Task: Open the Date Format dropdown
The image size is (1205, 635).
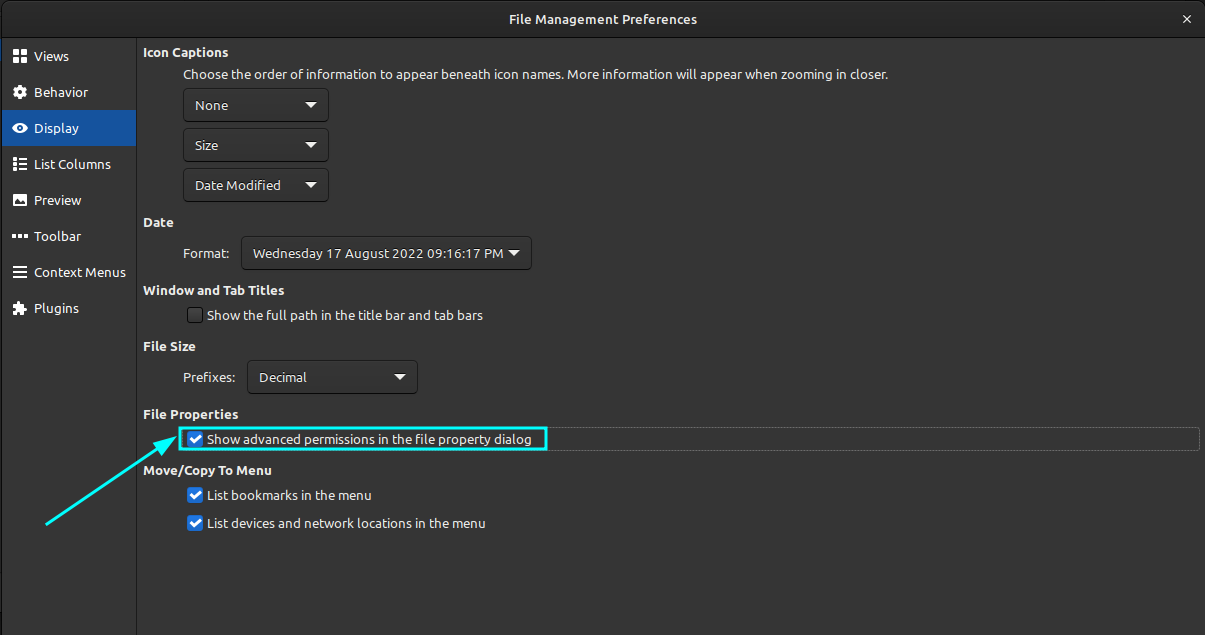Action: click(386, 253)
